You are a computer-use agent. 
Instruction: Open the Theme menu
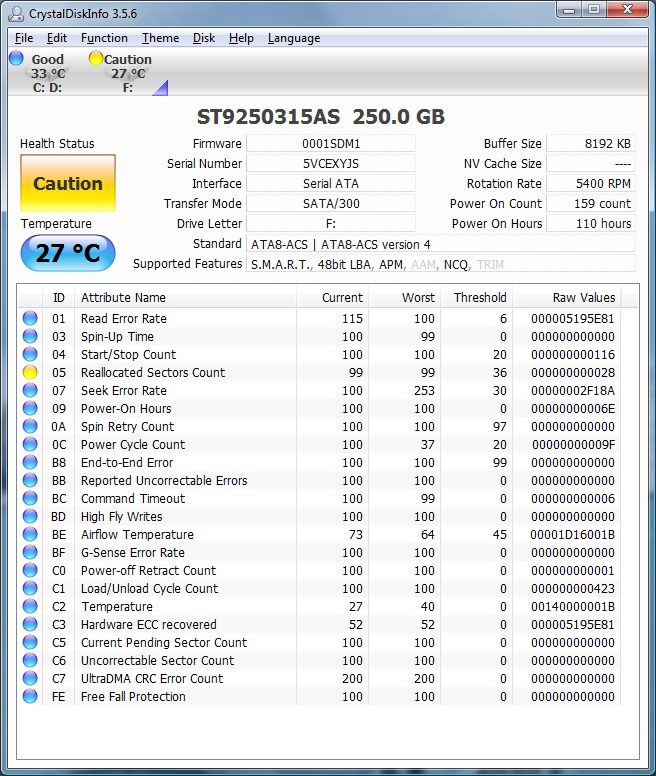pos(160,38)
